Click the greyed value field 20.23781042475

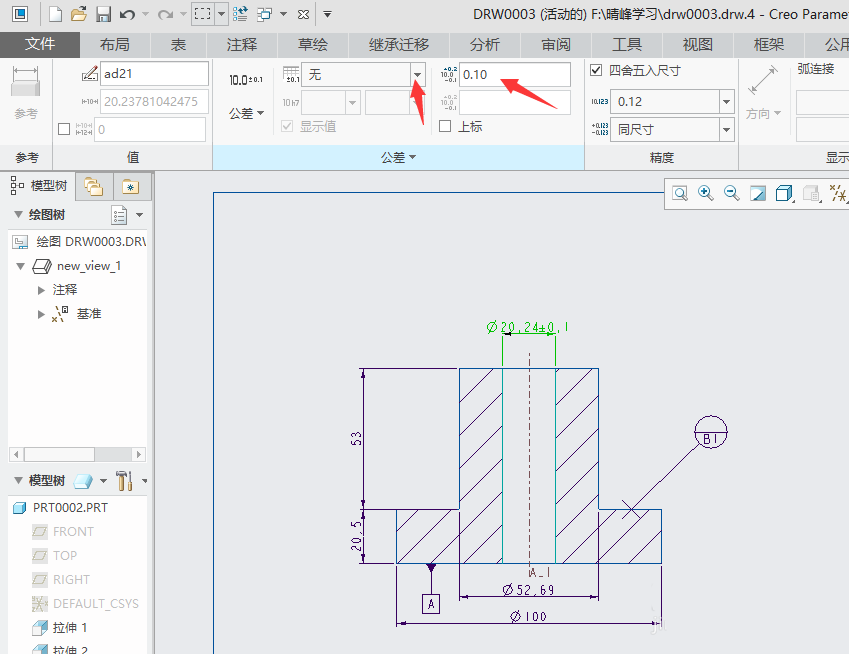tap(154, 102)
